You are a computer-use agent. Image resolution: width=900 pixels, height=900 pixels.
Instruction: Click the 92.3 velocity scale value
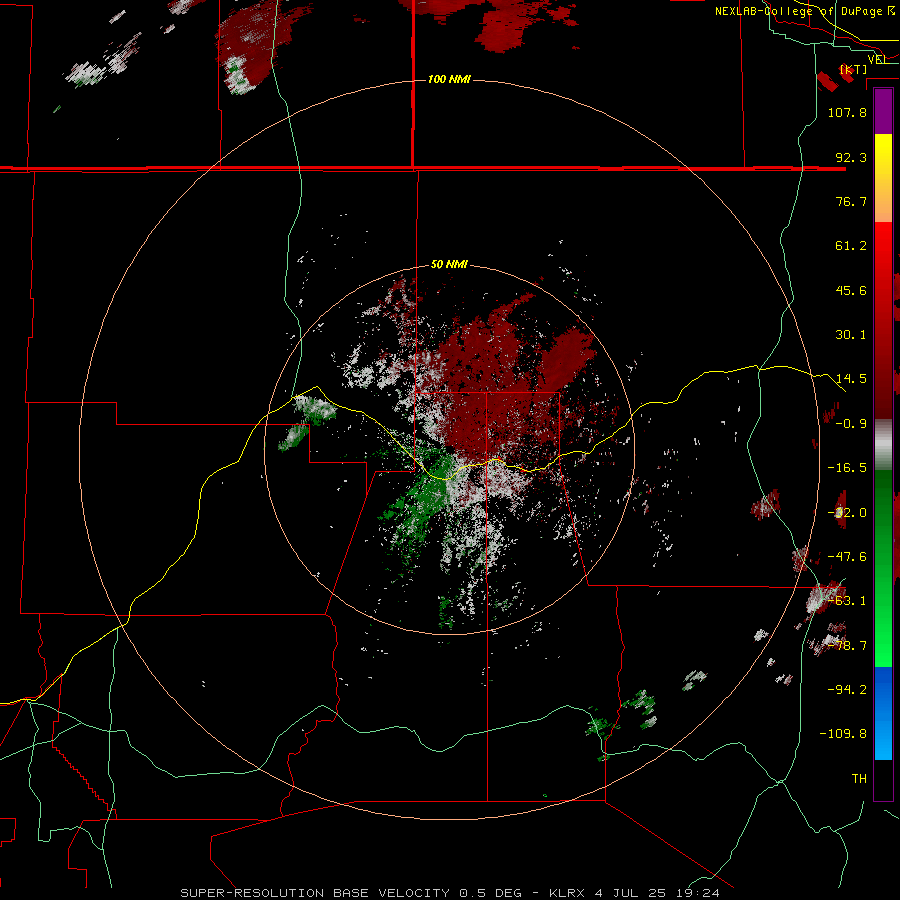click(x=851, y=157)
